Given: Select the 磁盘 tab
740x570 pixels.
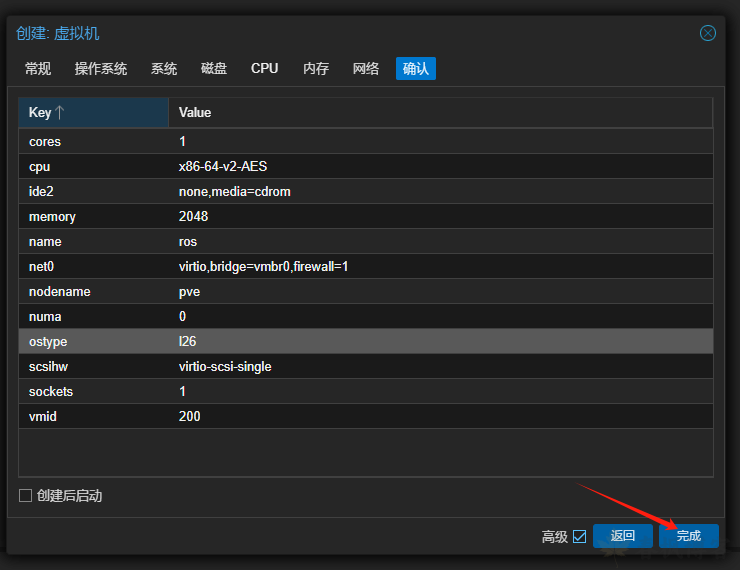Looking at the screenshot, I should coord(214,68).
